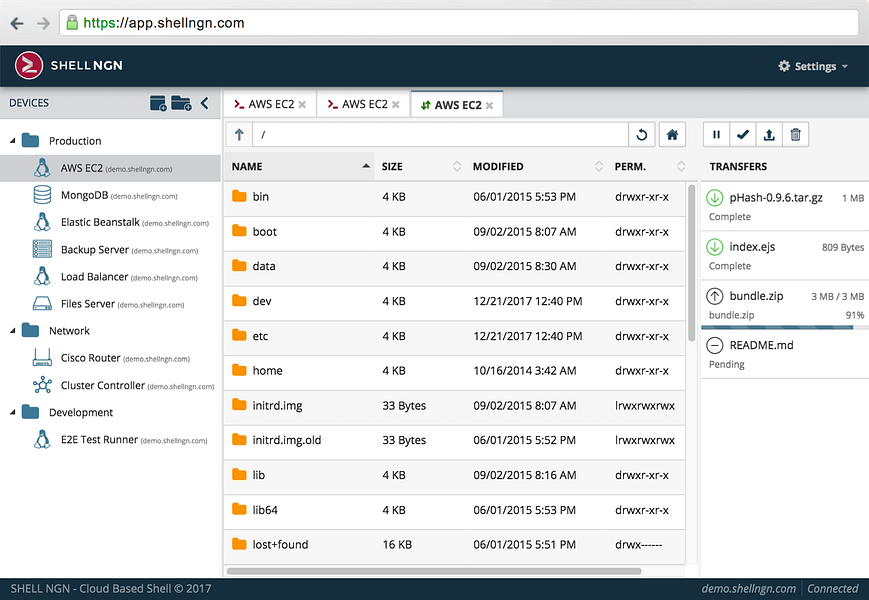
Task: Sort files by the Modified column
Action: coord(536,166)
